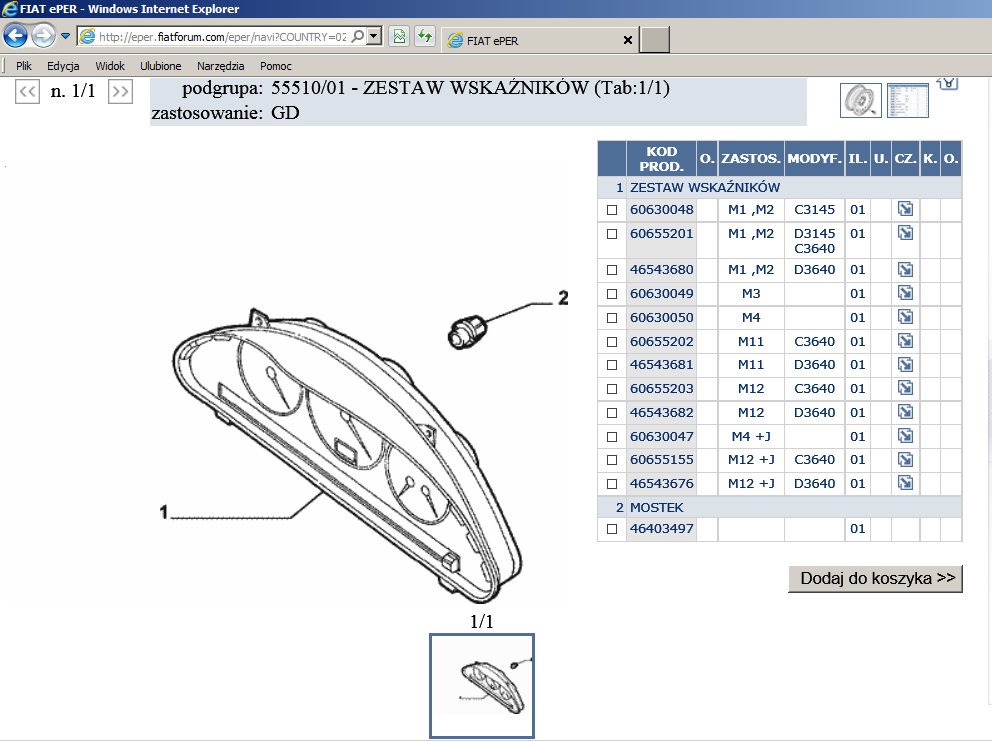
Task: Click the compatibility view icon
Action: 399,37
